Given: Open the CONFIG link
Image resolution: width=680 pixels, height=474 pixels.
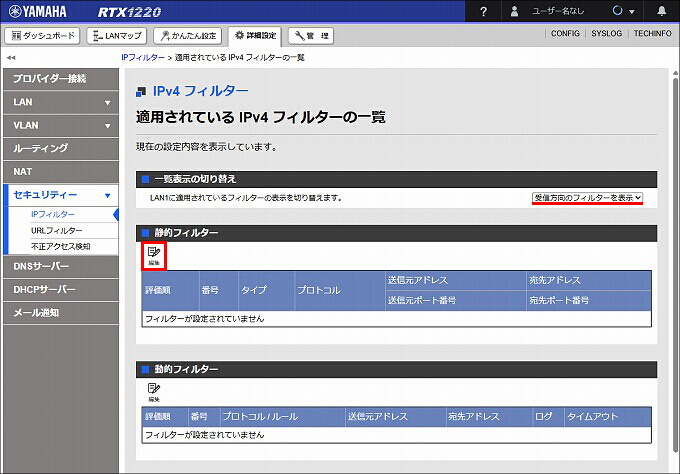Looking at the screenshot, I should point(565,33).
